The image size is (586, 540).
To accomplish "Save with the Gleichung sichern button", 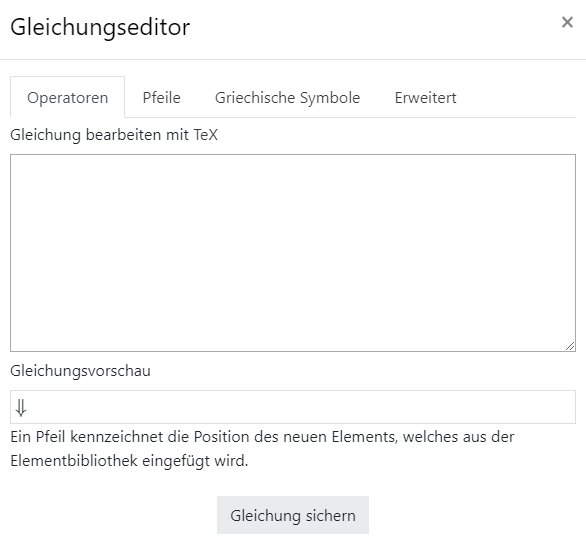I will [293, 515].
